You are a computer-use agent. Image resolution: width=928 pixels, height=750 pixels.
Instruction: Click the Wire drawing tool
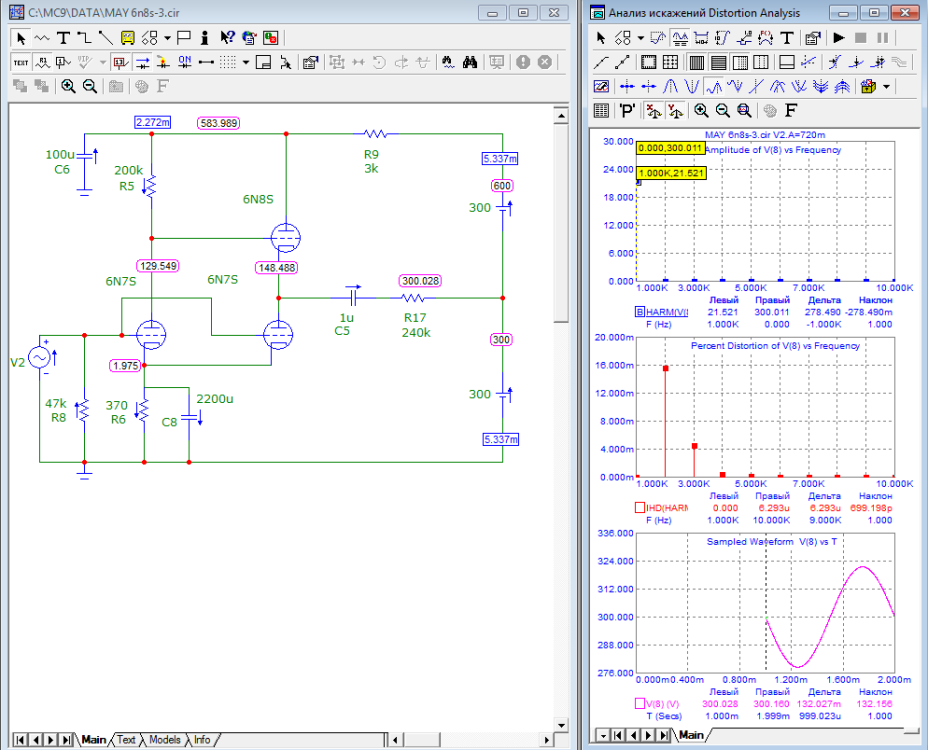tap(84, 38)
